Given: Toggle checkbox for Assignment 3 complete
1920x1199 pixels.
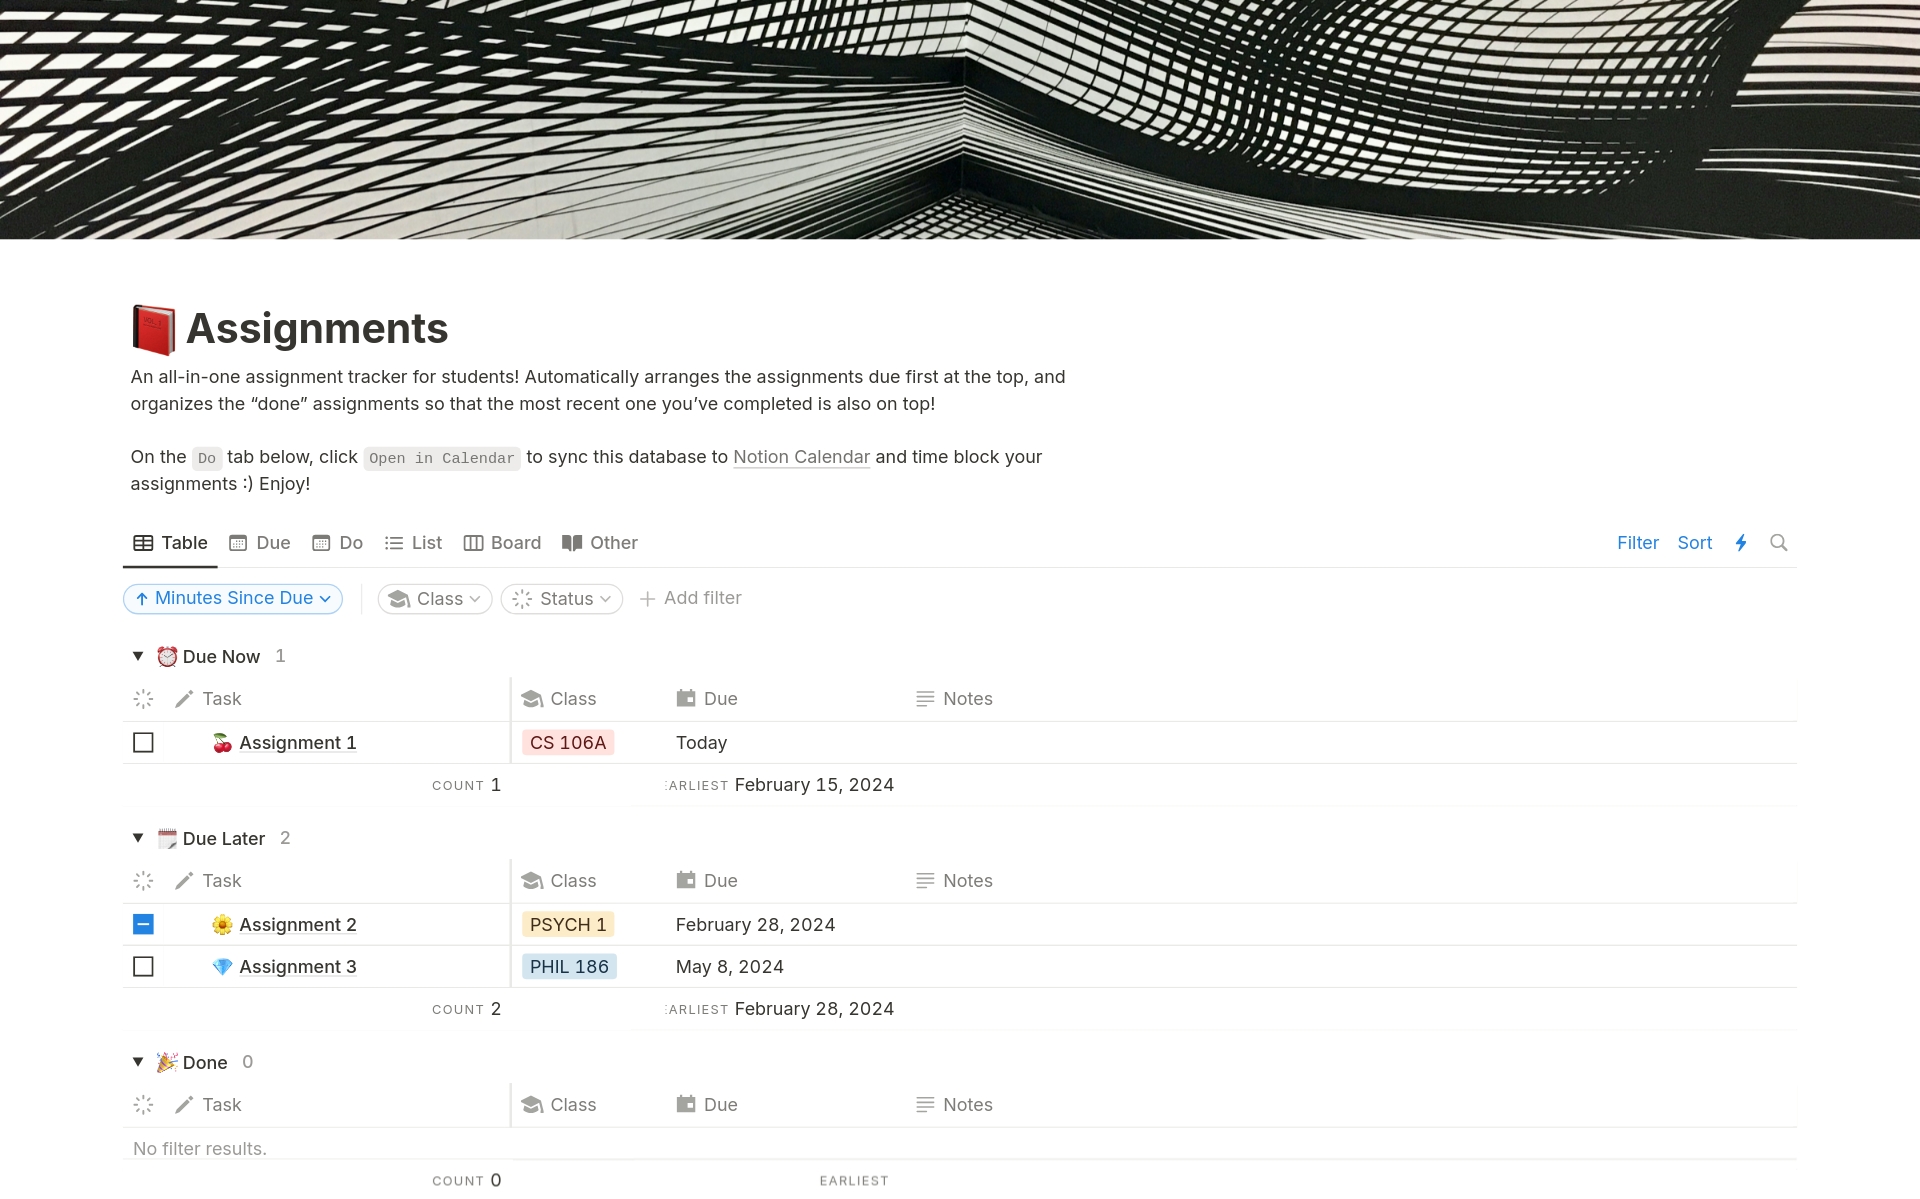Looking at the screenshot, I should [x=142, y=966].
